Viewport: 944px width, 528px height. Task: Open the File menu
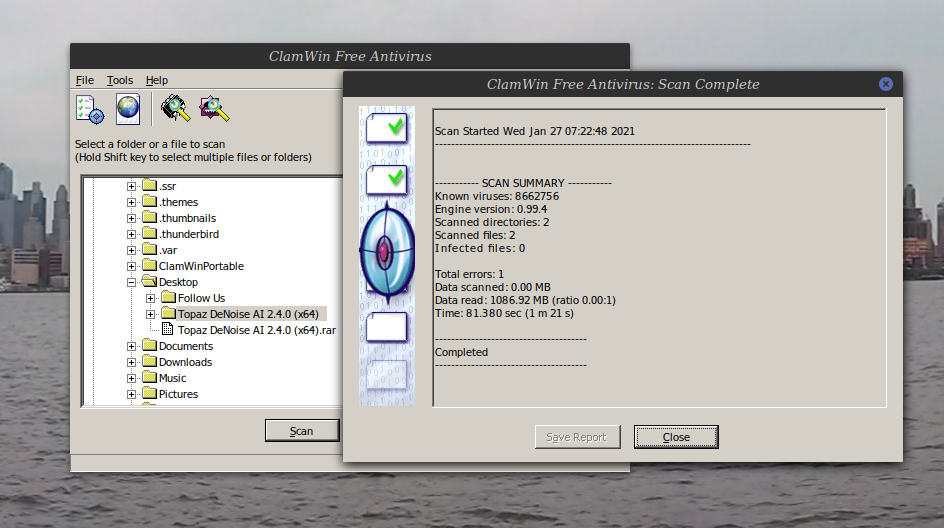click(85, 80)
